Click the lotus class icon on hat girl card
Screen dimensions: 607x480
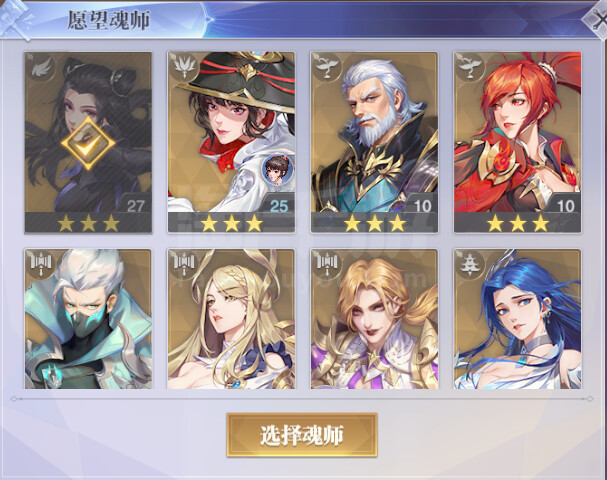click(183, 67)
